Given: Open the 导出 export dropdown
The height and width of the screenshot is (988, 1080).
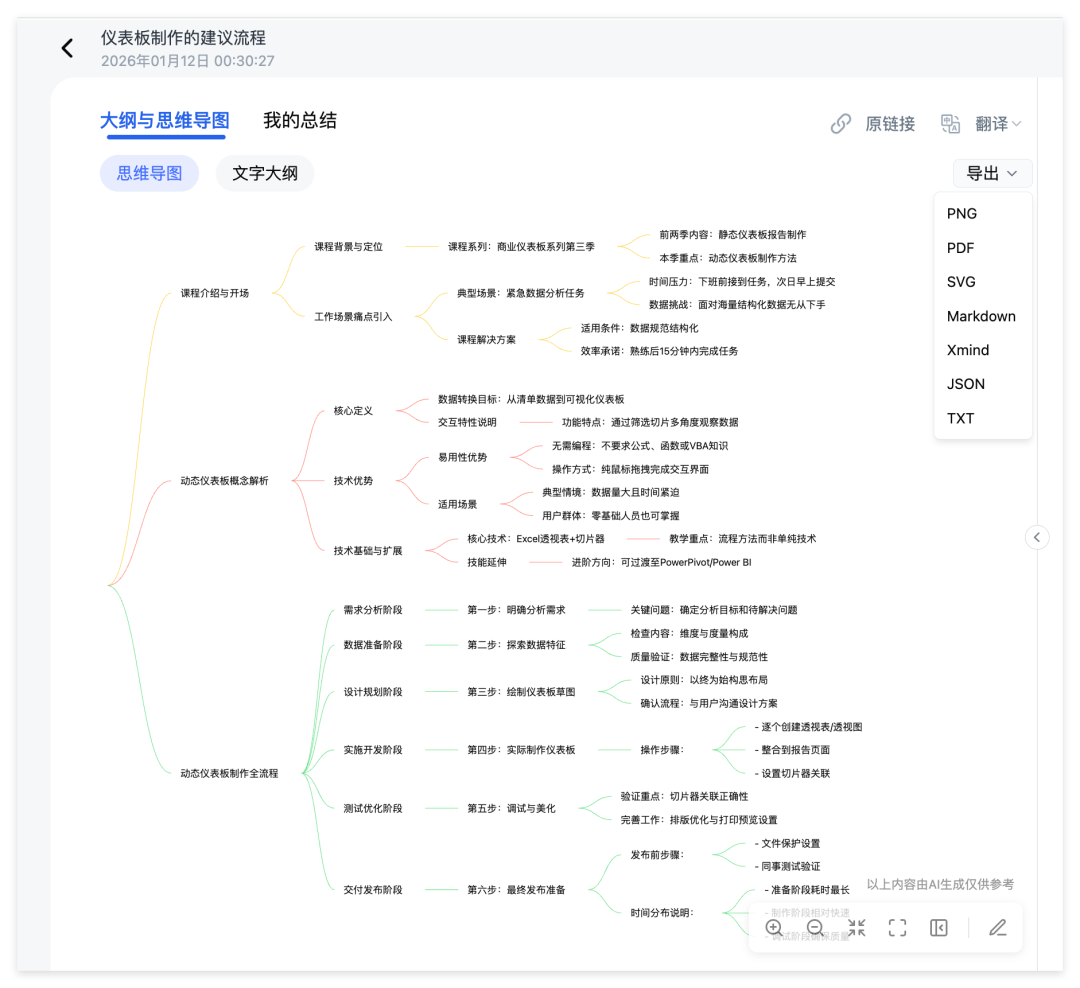Looking at the screenshot, I should [x=992, y=174].
